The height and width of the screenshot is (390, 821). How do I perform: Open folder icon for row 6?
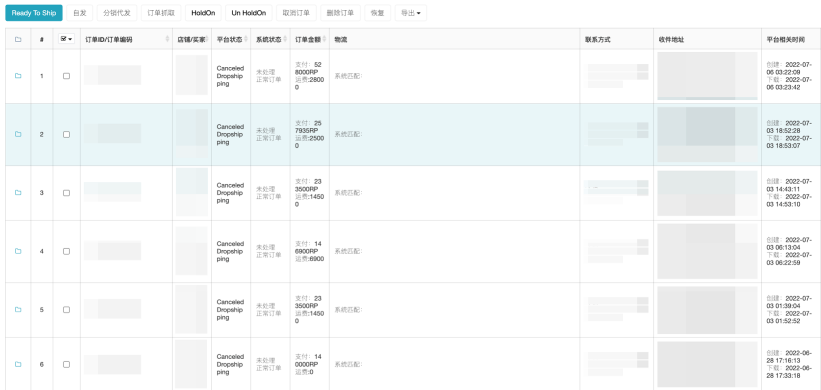18,364
